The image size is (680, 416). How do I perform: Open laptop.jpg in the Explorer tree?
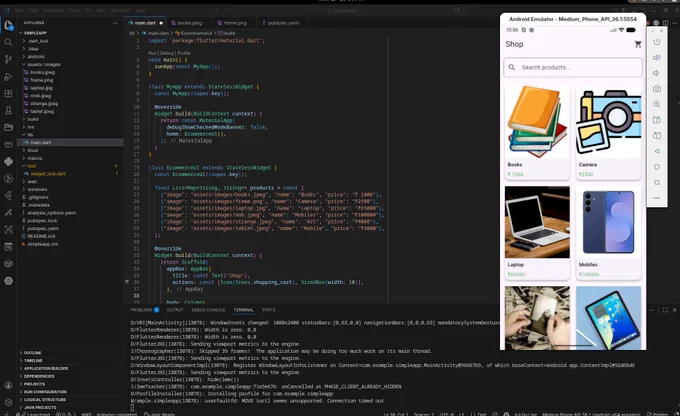point(41,88)
